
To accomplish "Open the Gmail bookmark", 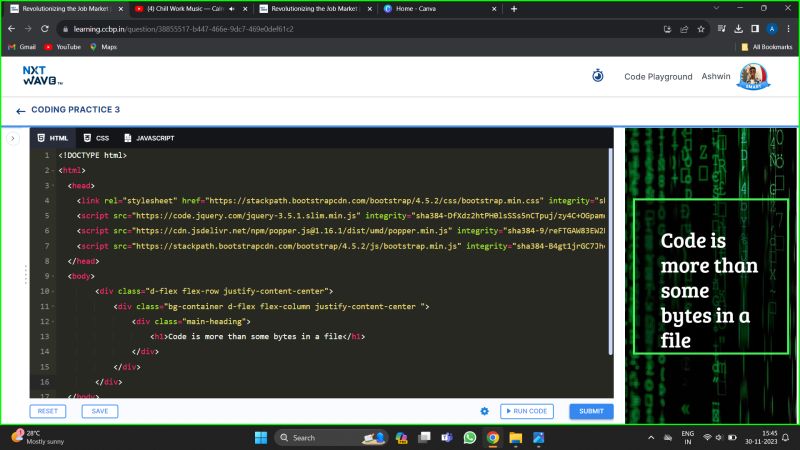I will click(22, 47).
